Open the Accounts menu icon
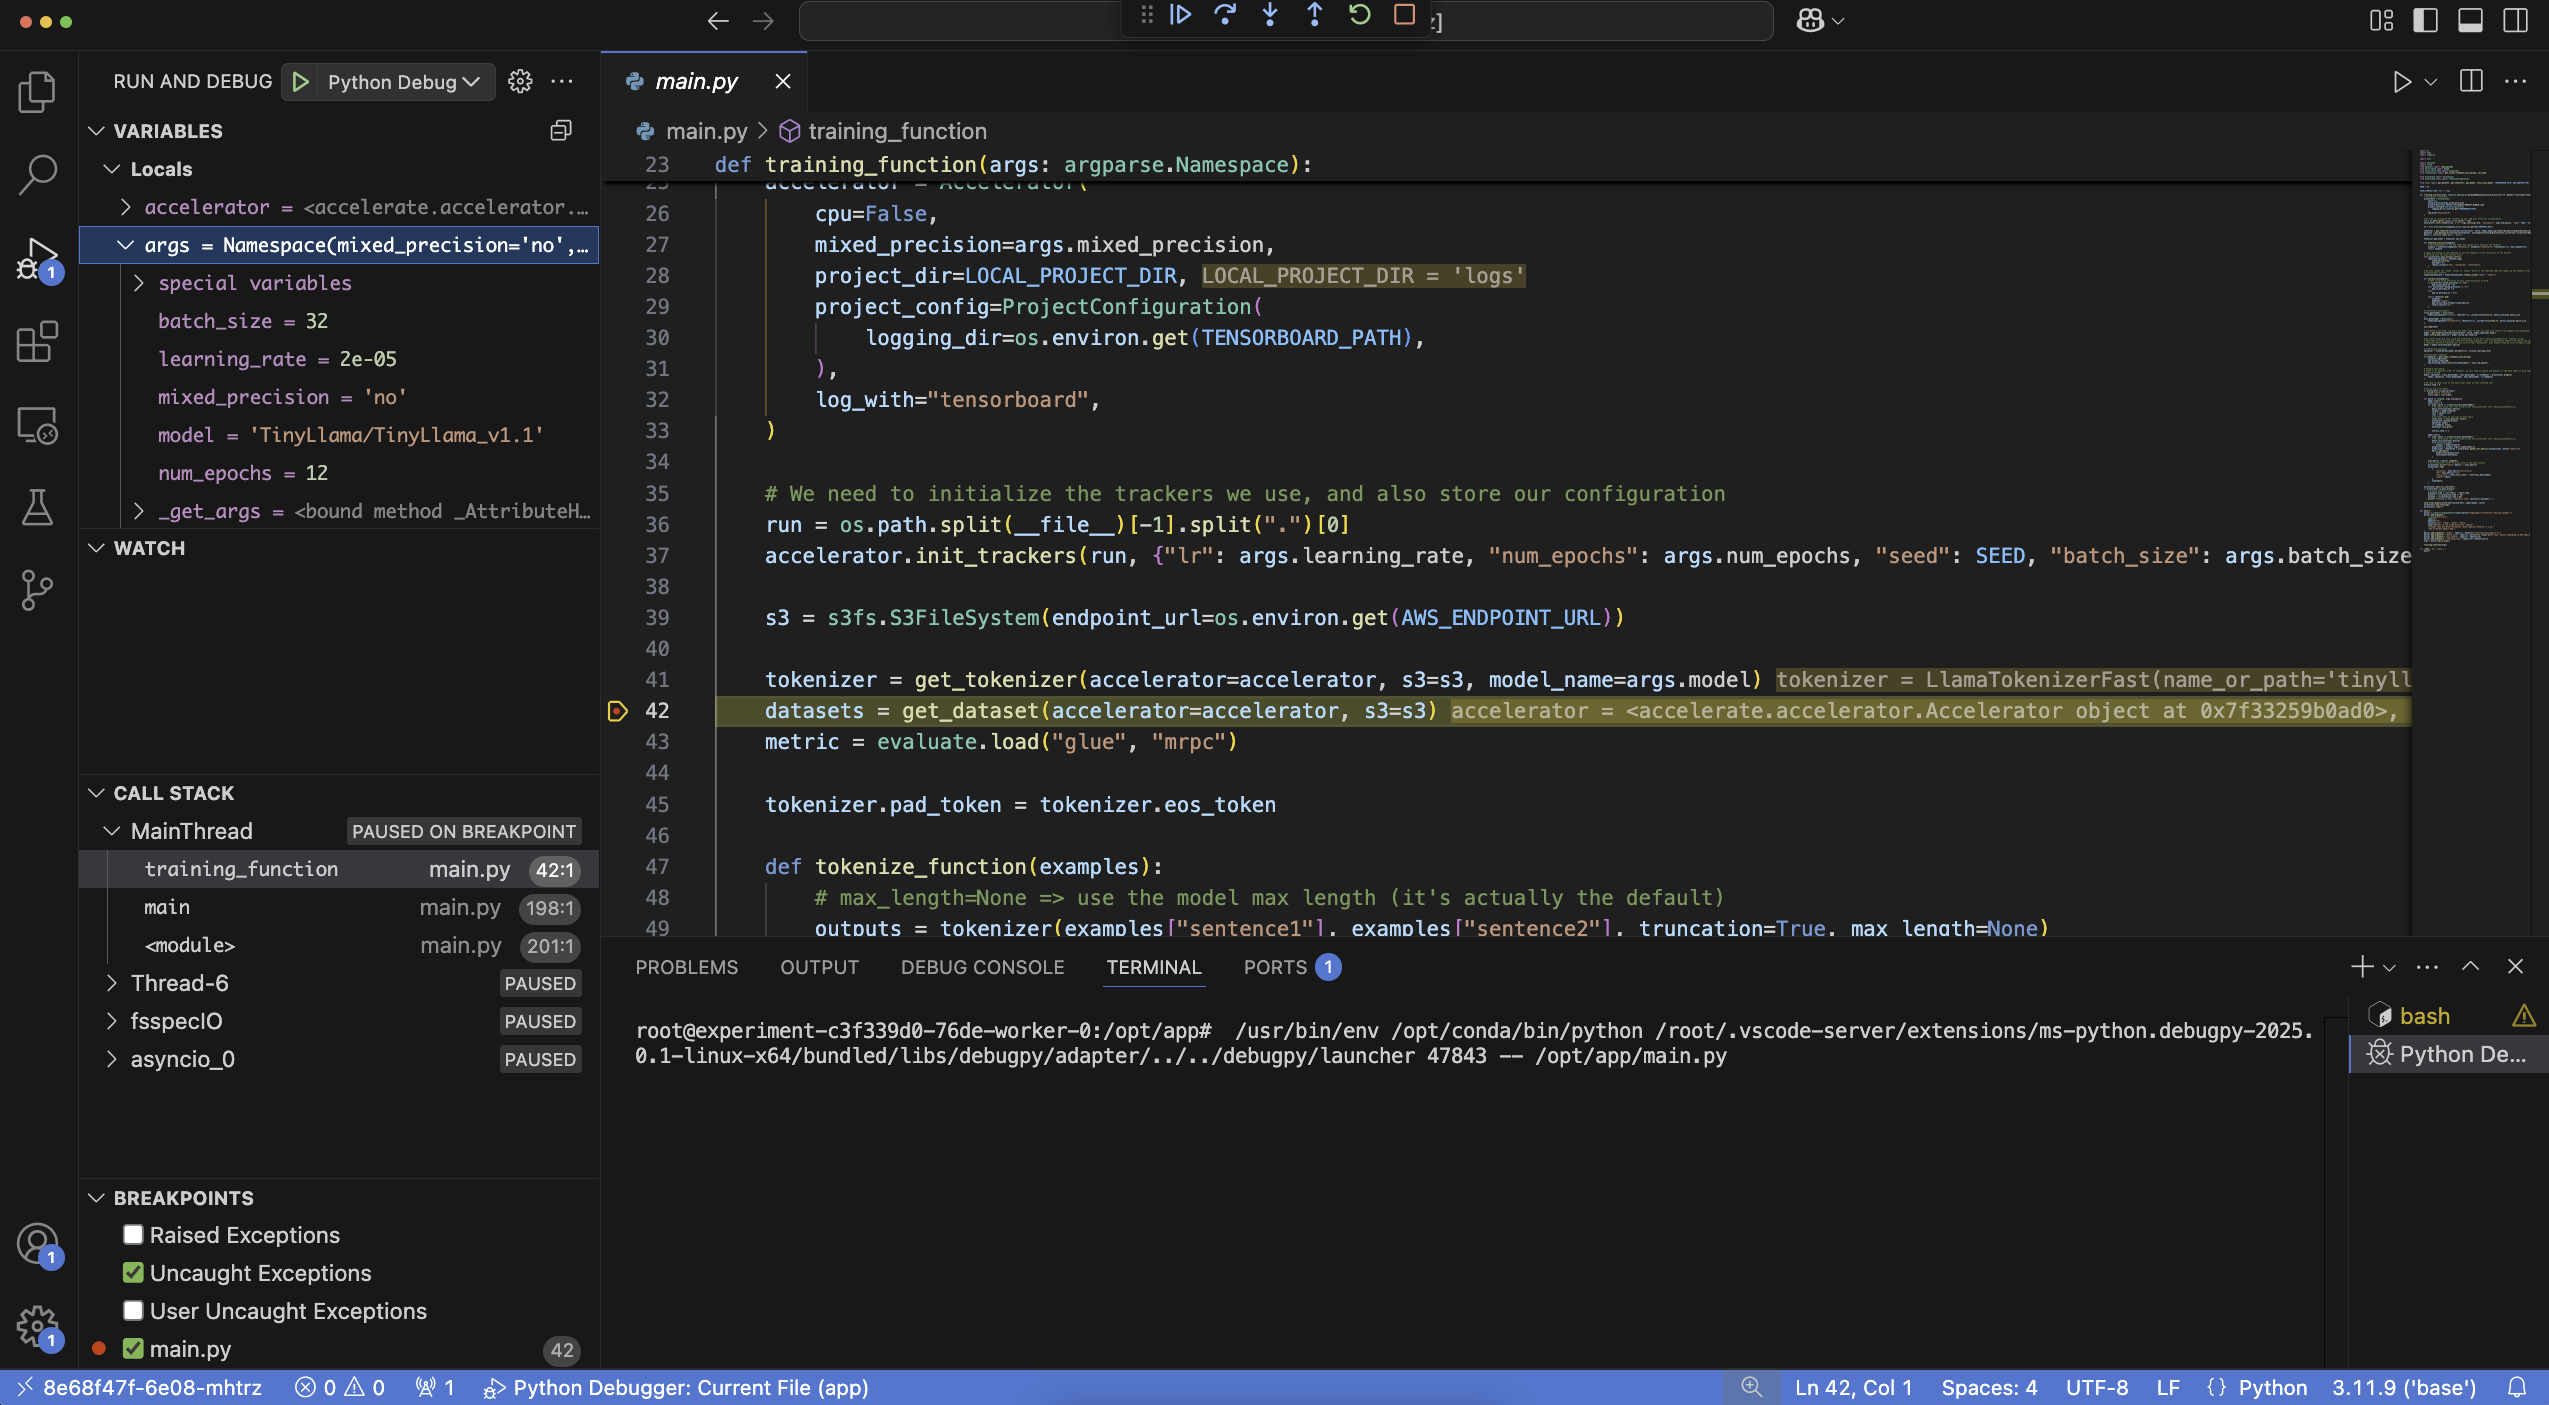Image resolution: width=2549 pixels, height=1405 pixels. point(38,1245)
